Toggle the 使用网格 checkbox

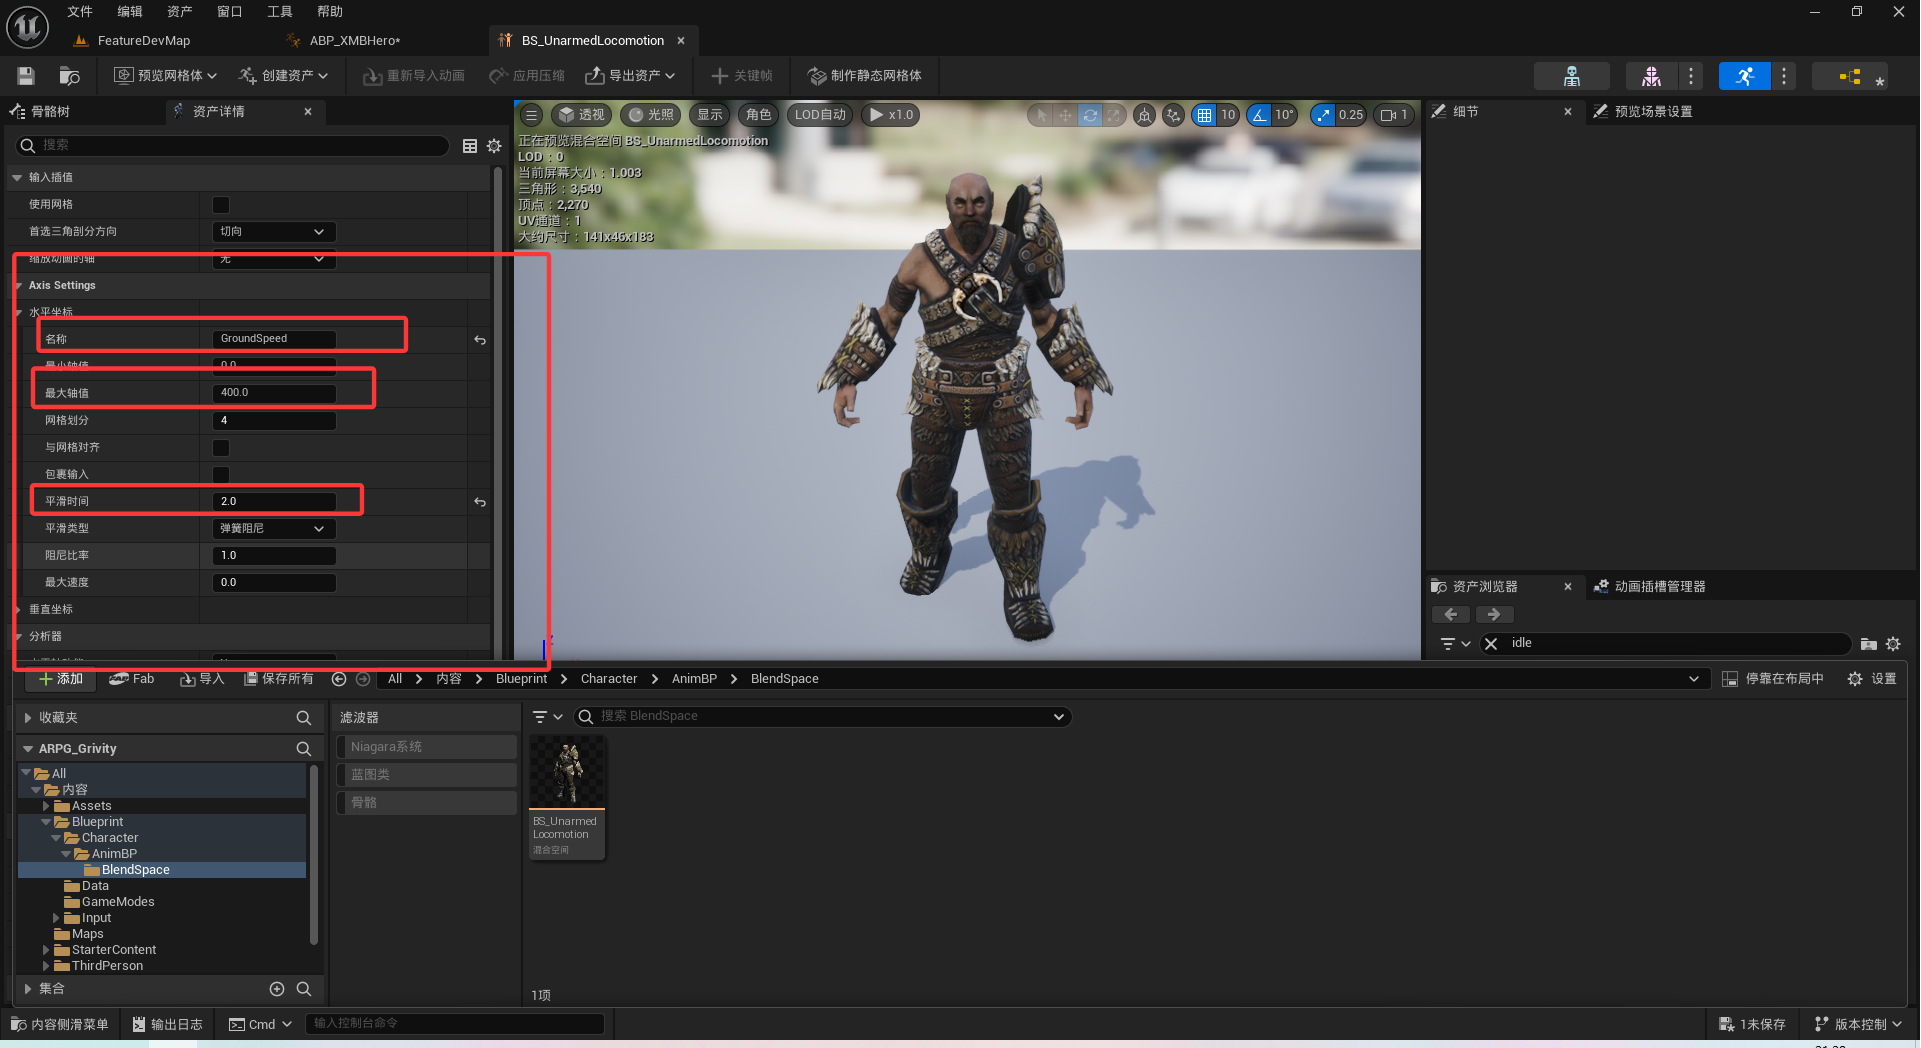click(x=221, y=205)
